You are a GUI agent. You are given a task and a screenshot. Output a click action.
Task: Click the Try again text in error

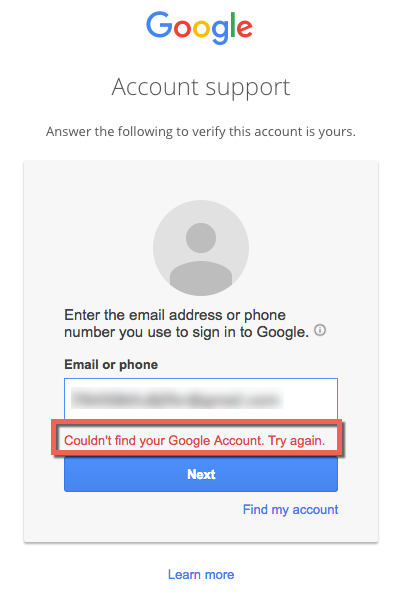click(x=296, y=440)
